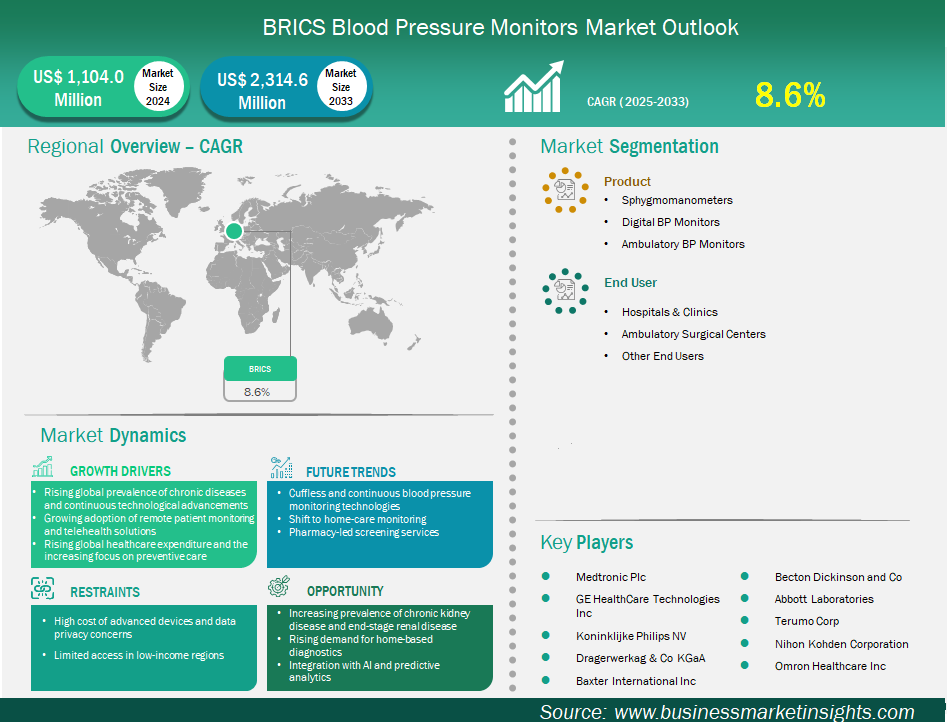Click the green location dot on the map

click(234, 232)
